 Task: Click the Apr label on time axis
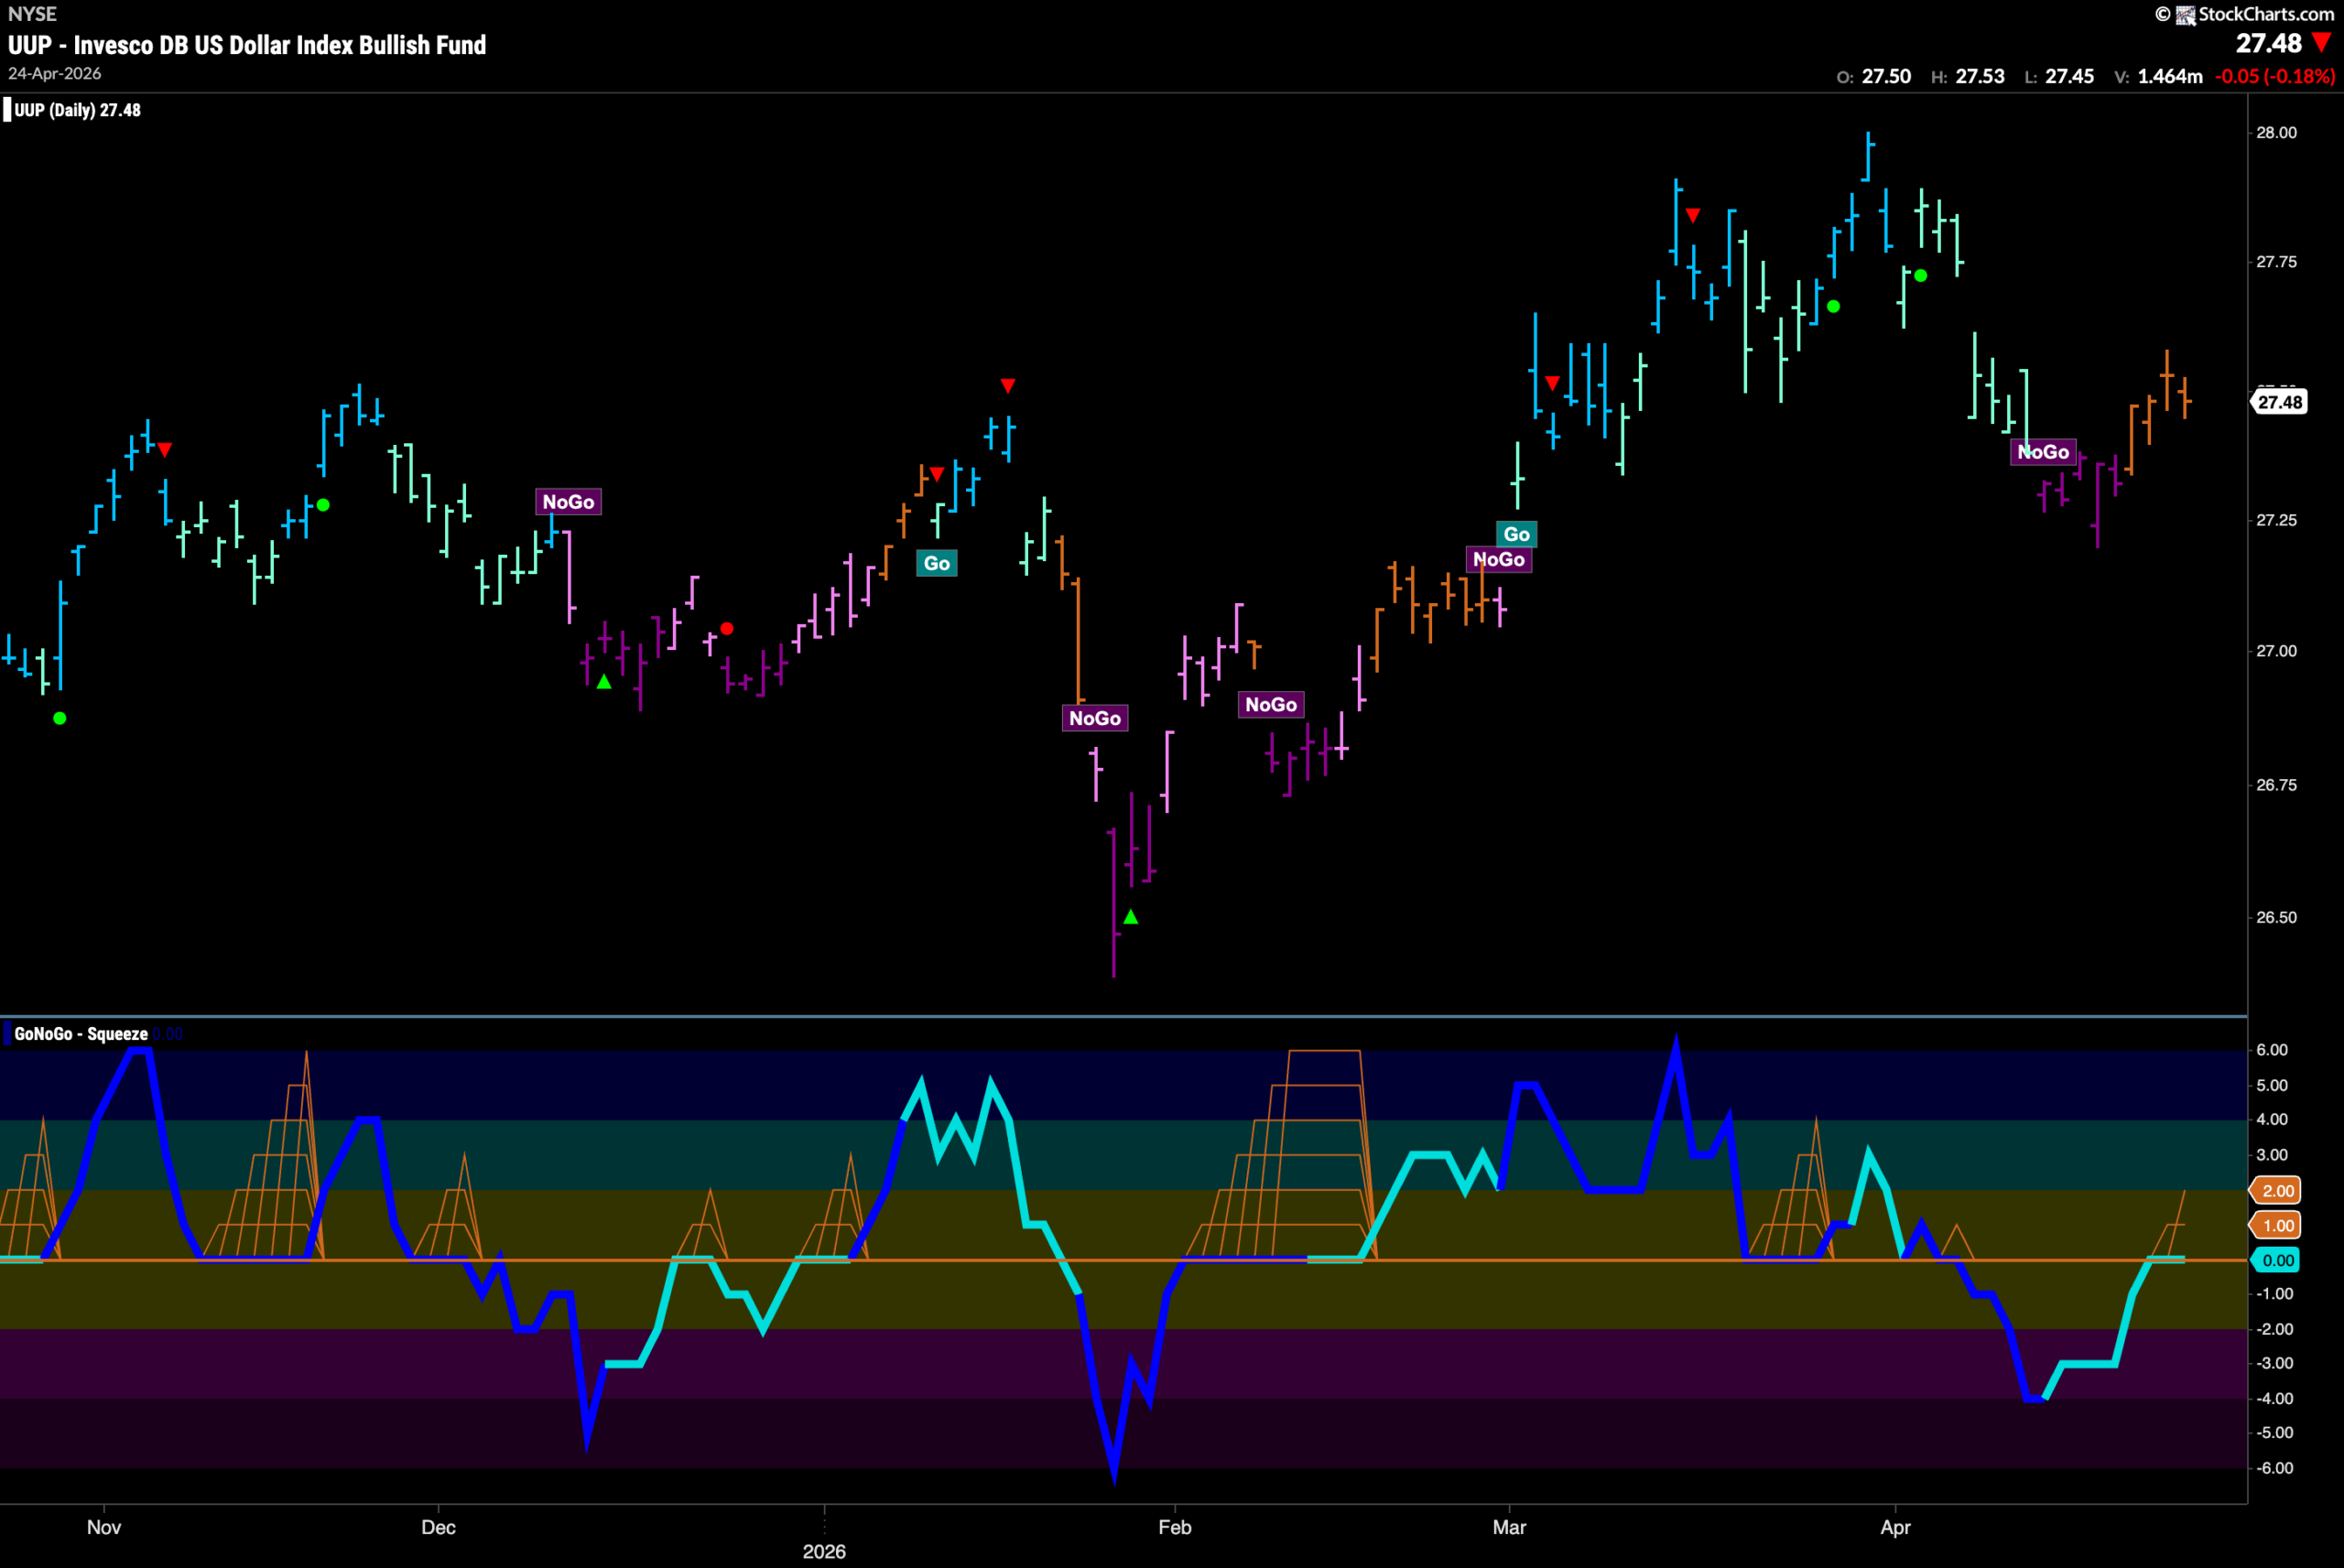(1895, 1527)
